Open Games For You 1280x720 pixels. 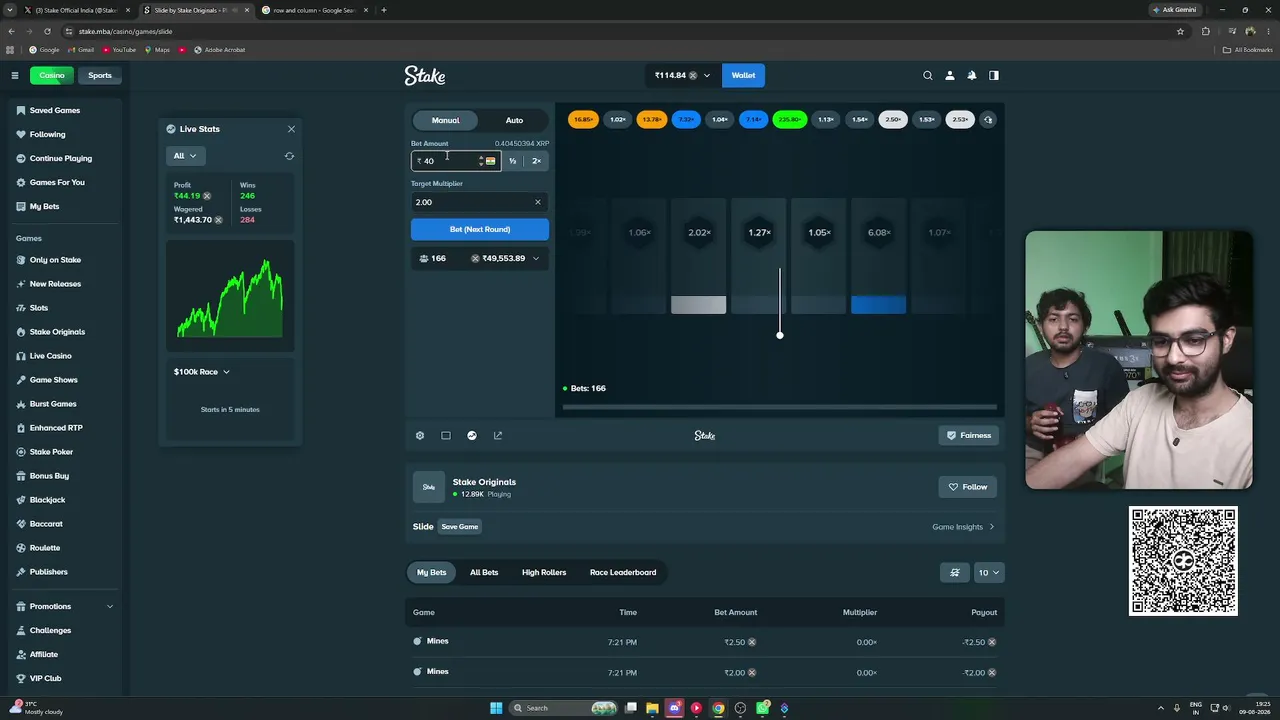tap(57, 182)
